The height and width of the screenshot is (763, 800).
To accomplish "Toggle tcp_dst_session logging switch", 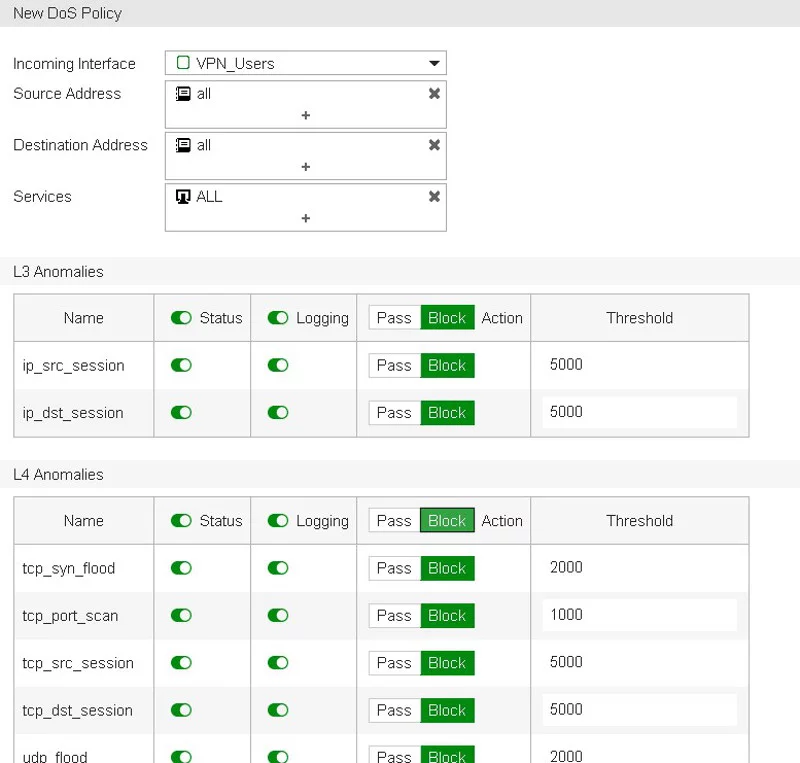I will tap(278, 710).
